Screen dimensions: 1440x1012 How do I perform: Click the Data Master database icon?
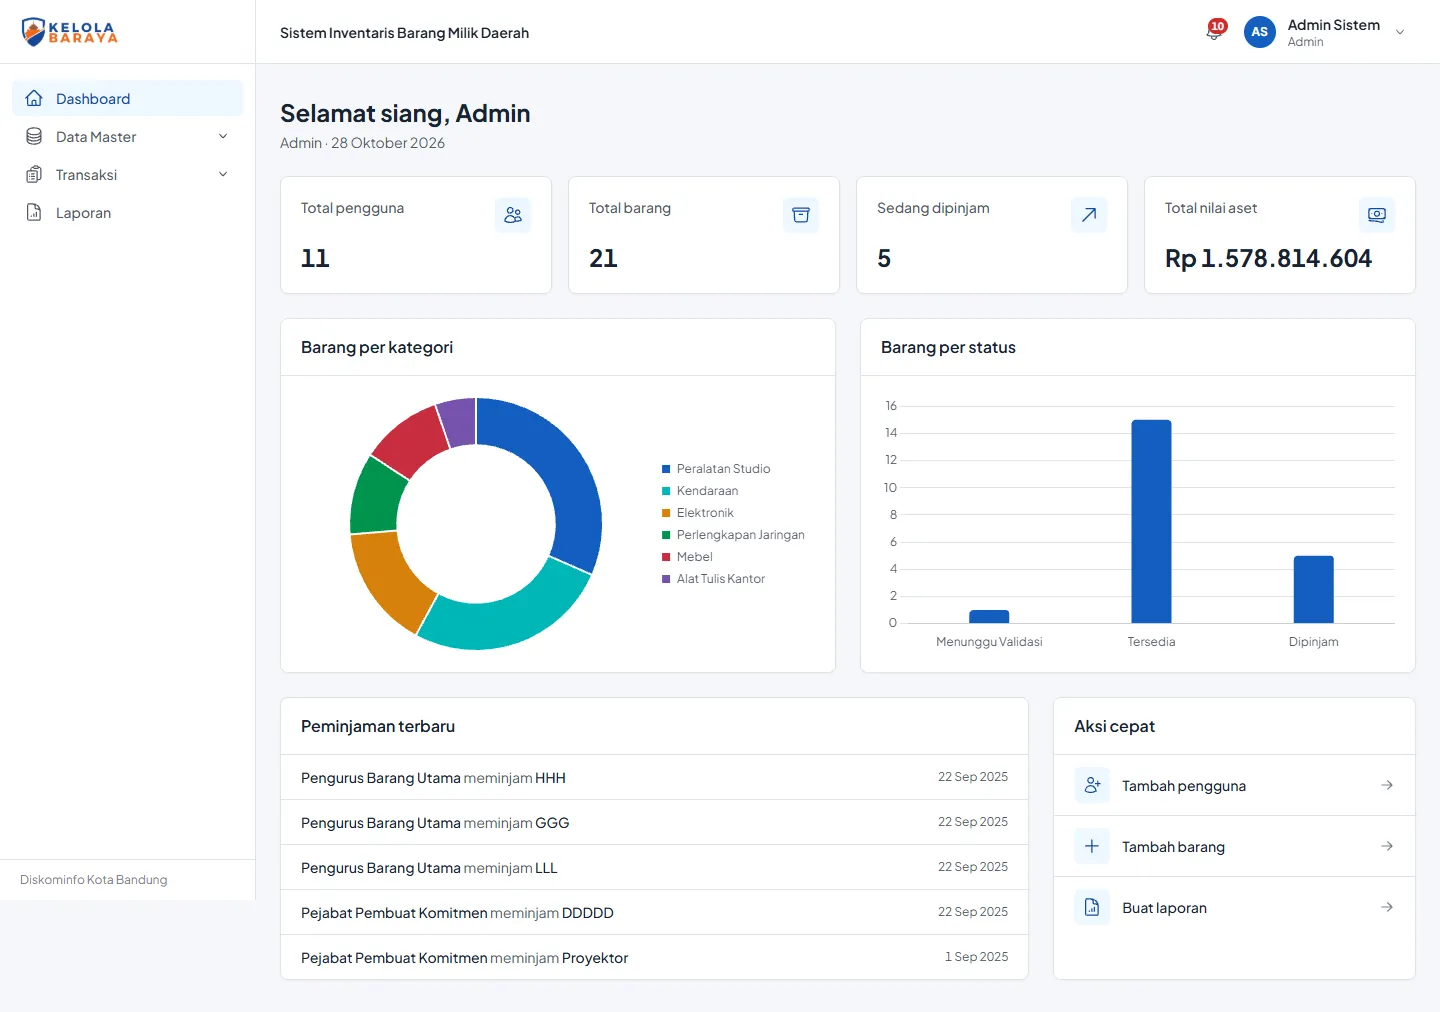click(34, 136)
